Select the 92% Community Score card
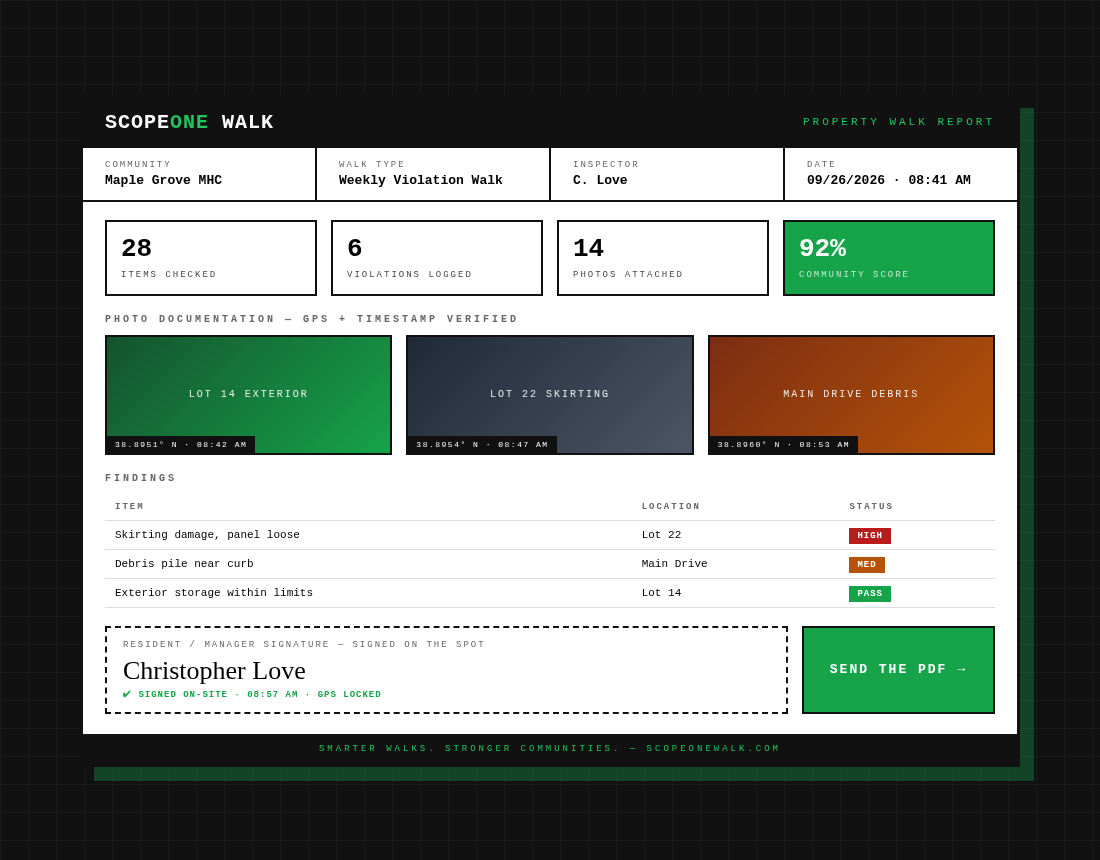This screenshot has width=1100, height=860. pyautogui.click(x=889, y=258)
